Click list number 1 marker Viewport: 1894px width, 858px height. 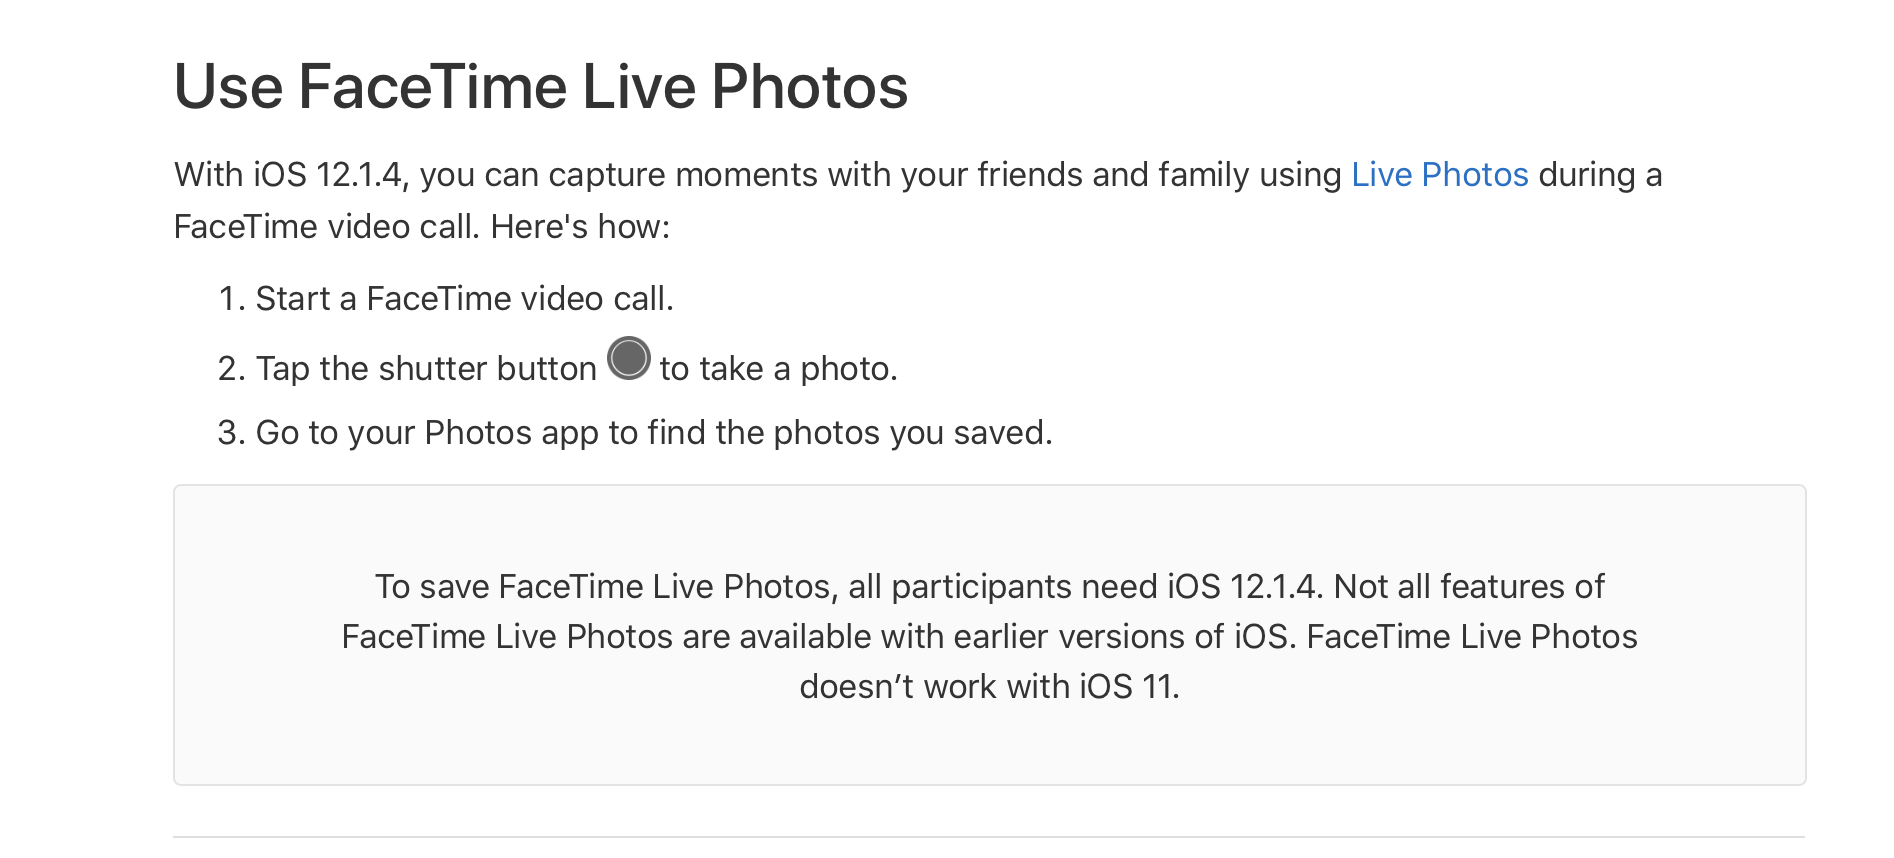232,299
